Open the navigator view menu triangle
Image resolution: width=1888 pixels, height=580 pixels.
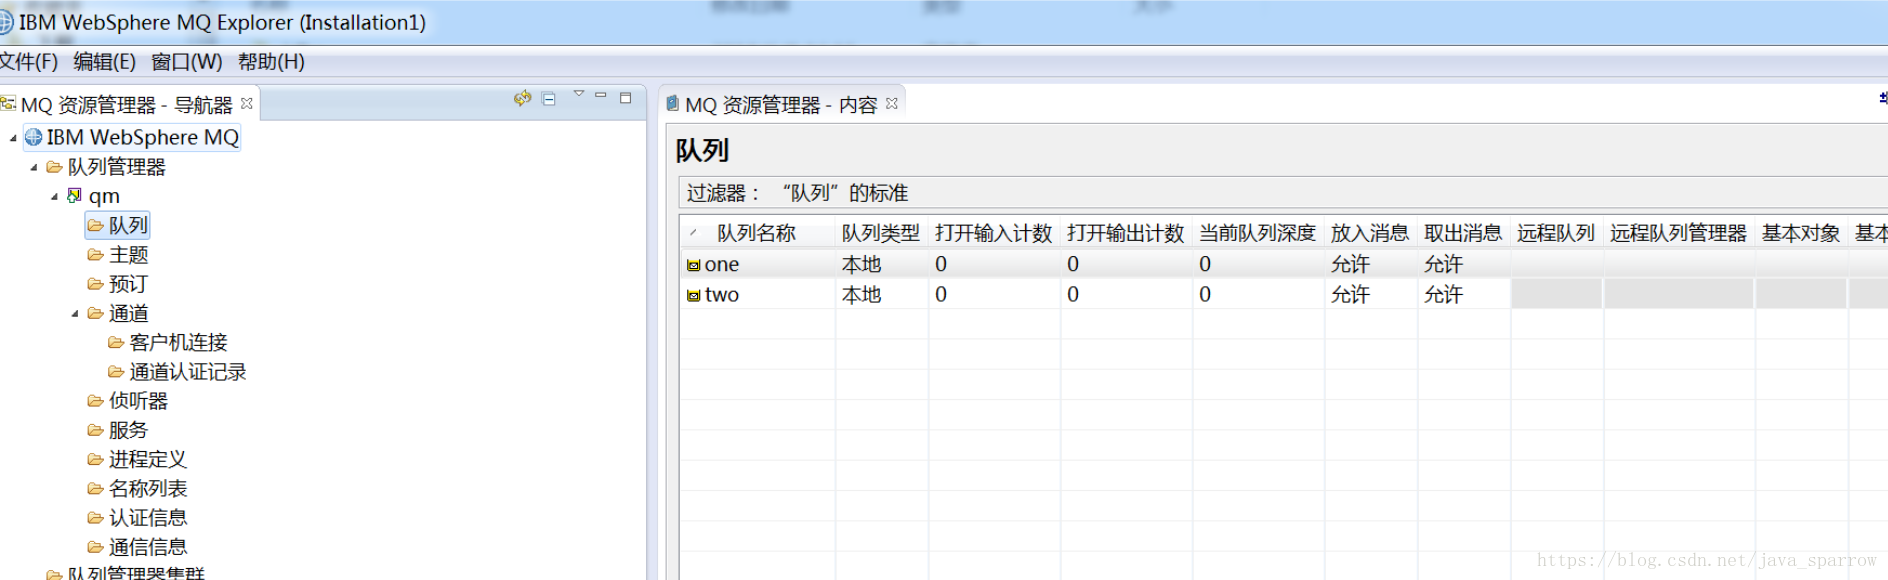(x=578, y=94)
